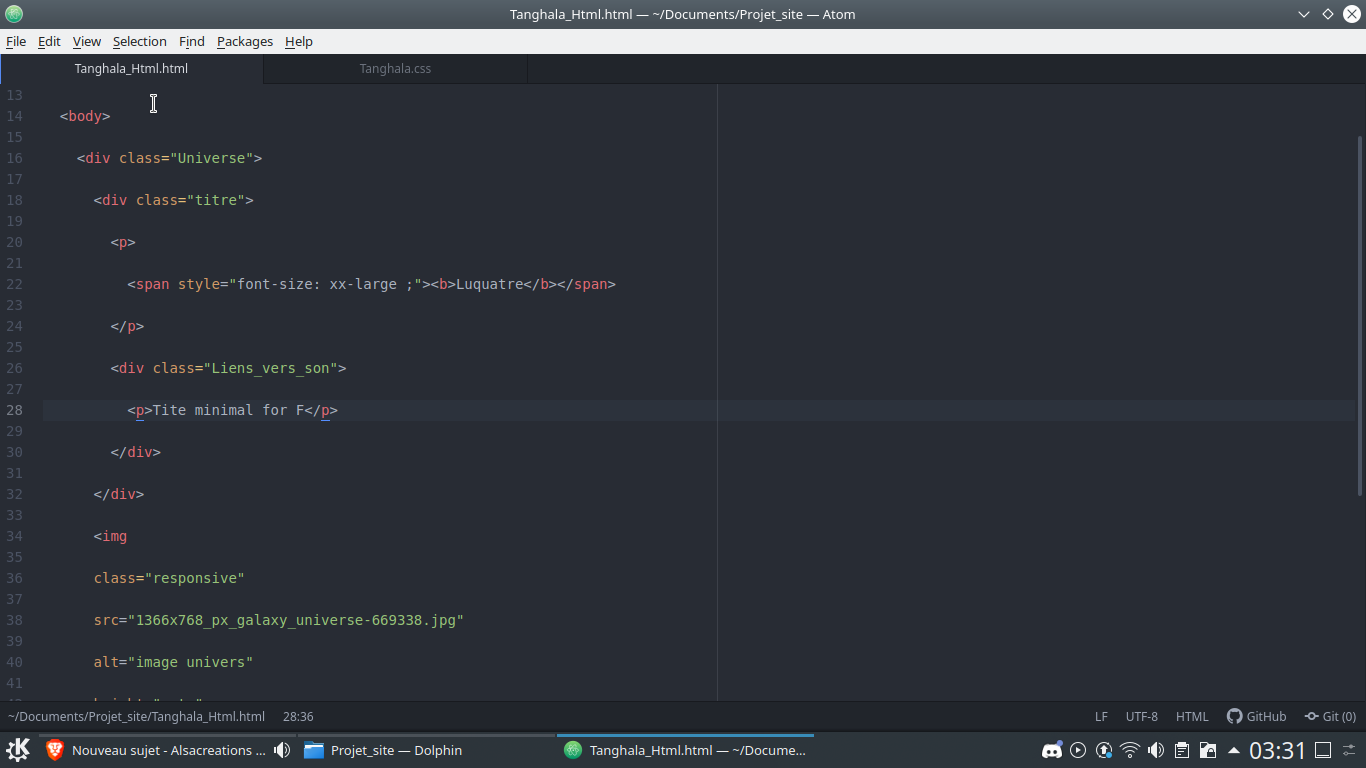Place cursor on the <body> tag
The height and width of the screenshot is (768, 1366).
85,116
